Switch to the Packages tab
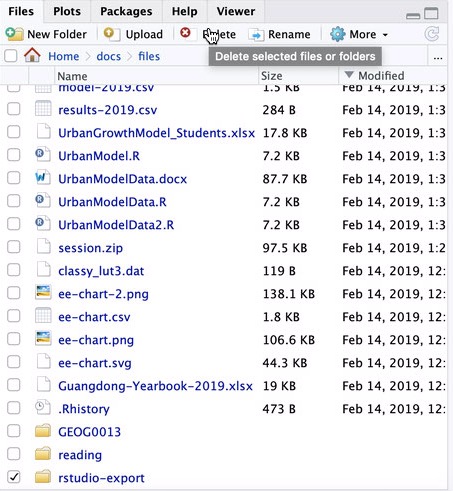Image resolution: width=453 pixels, height=491 pixels. 126,11
